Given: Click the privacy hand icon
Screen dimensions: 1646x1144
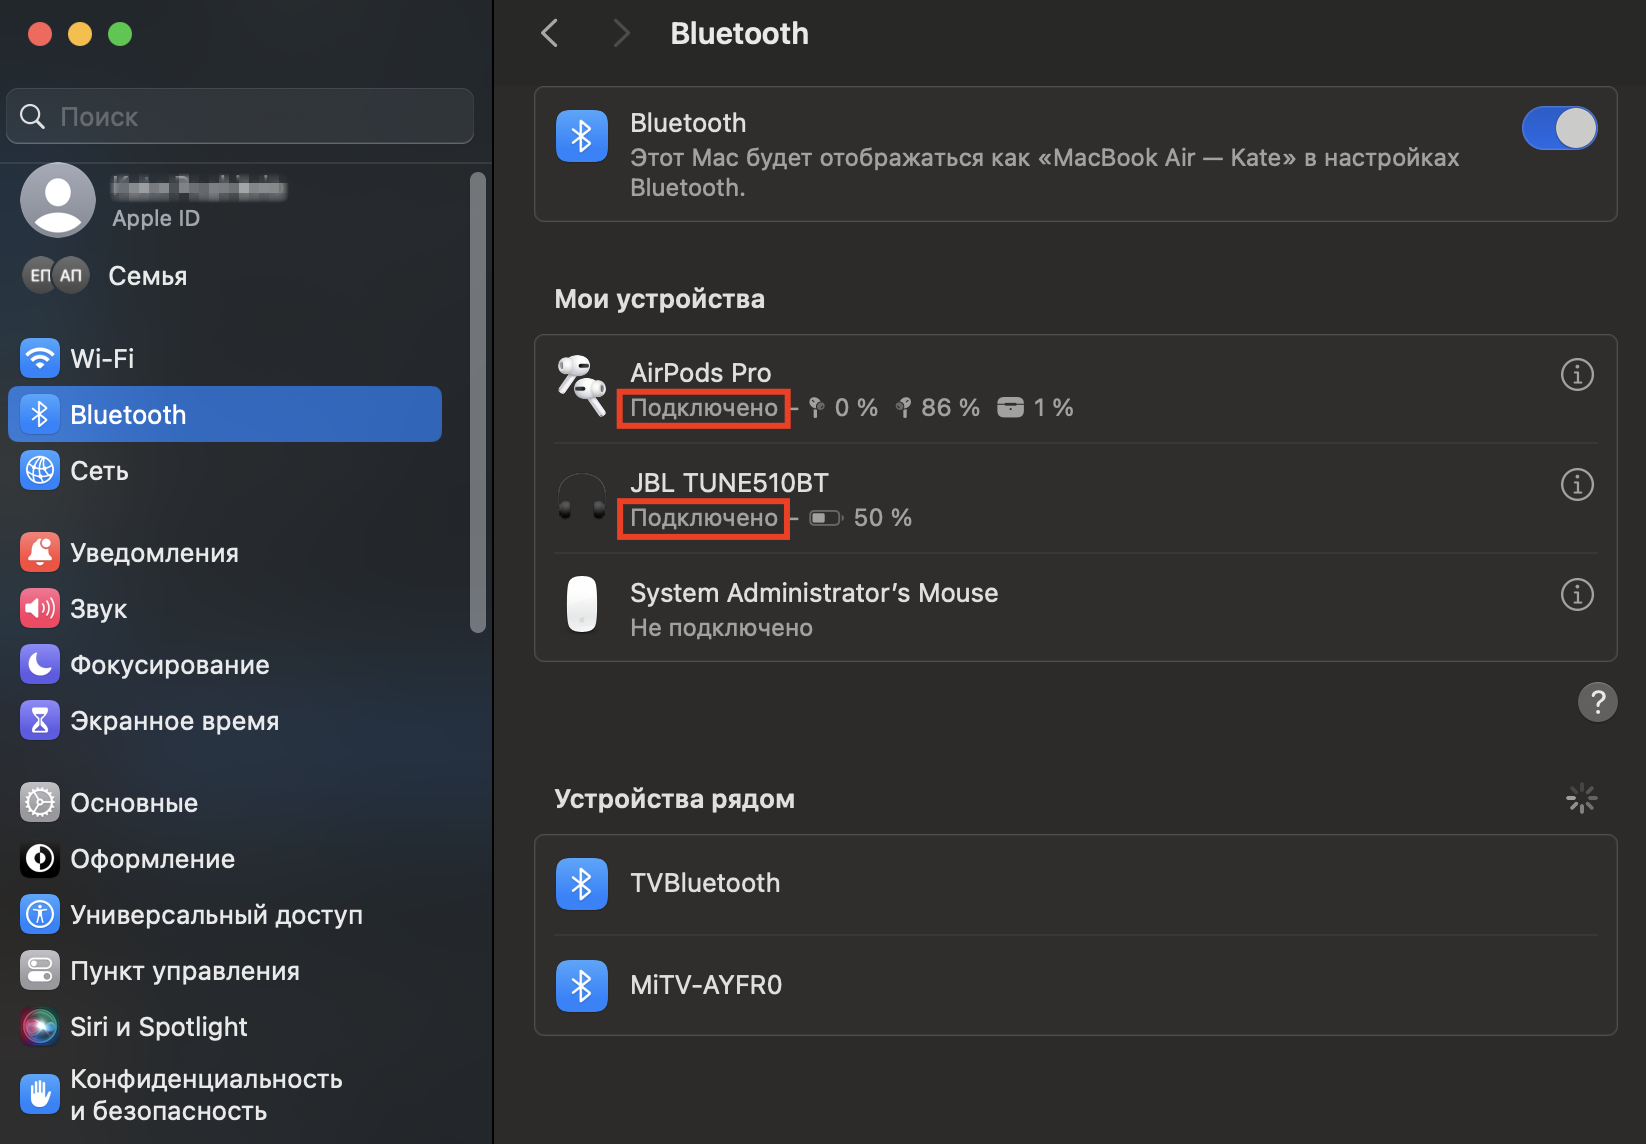Looking at the screenshot, I should pyautogui.click(x=40, y=1094).
